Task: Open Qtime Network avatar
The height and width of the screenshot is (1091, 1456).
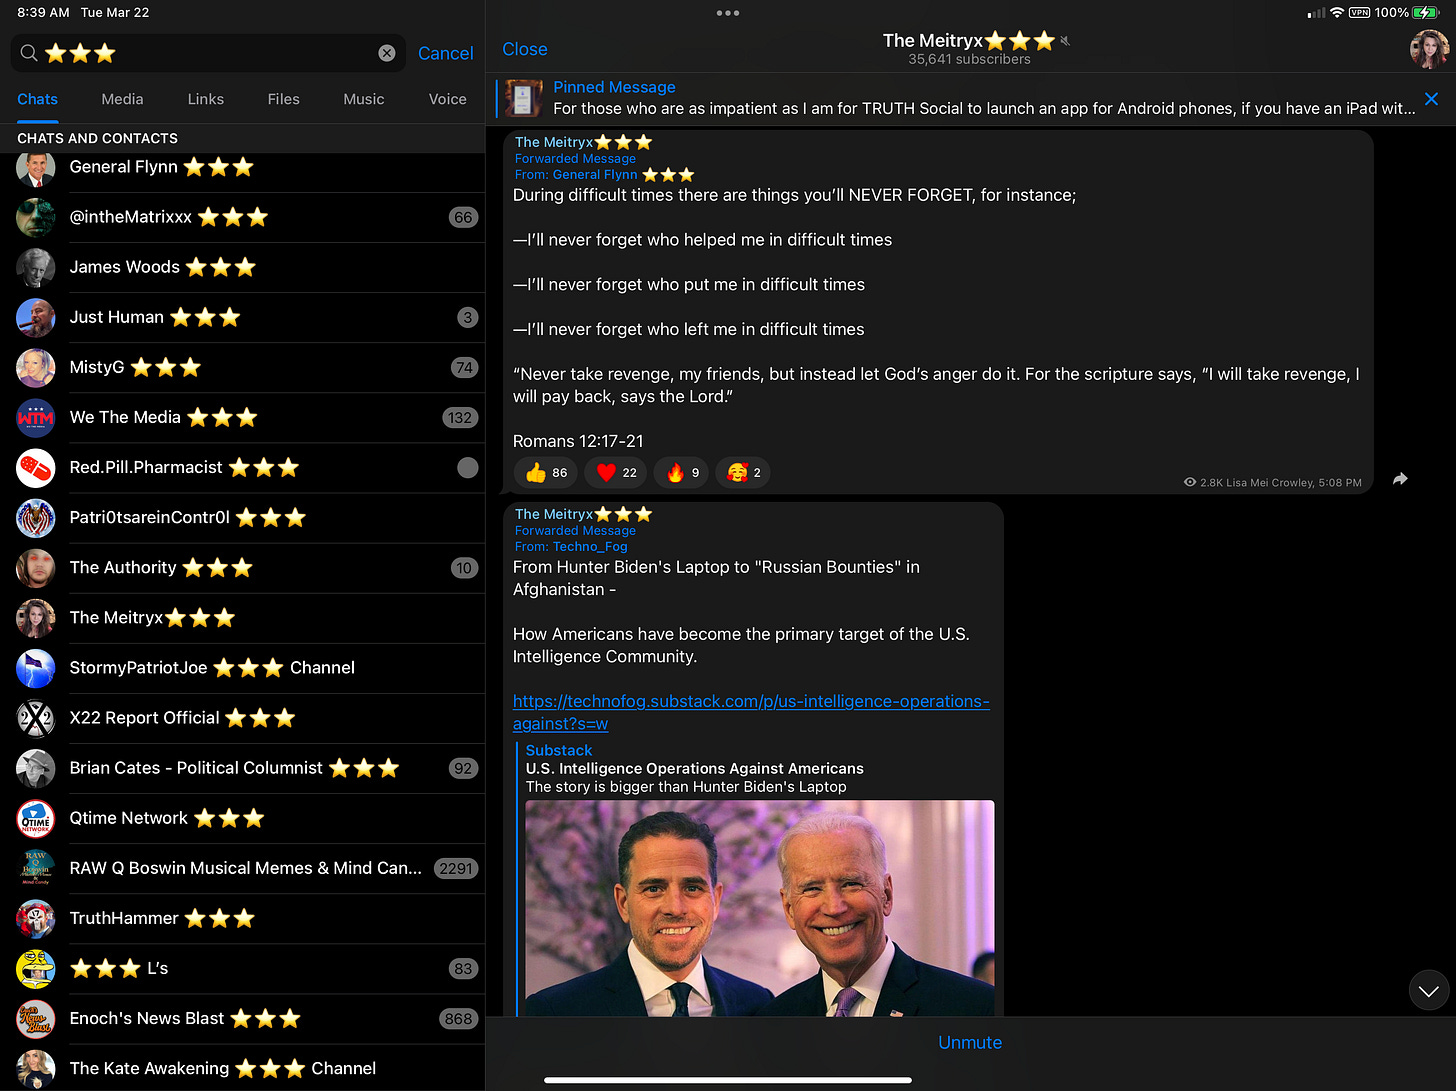Action: (36, 818)
